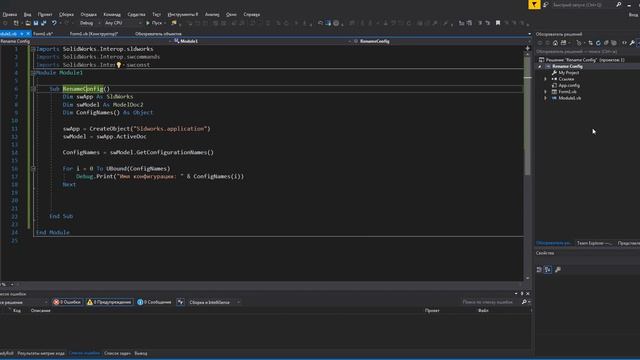Open the Вид menu
Viewport: 640px width, 360px height.
(x=27, y=14)
